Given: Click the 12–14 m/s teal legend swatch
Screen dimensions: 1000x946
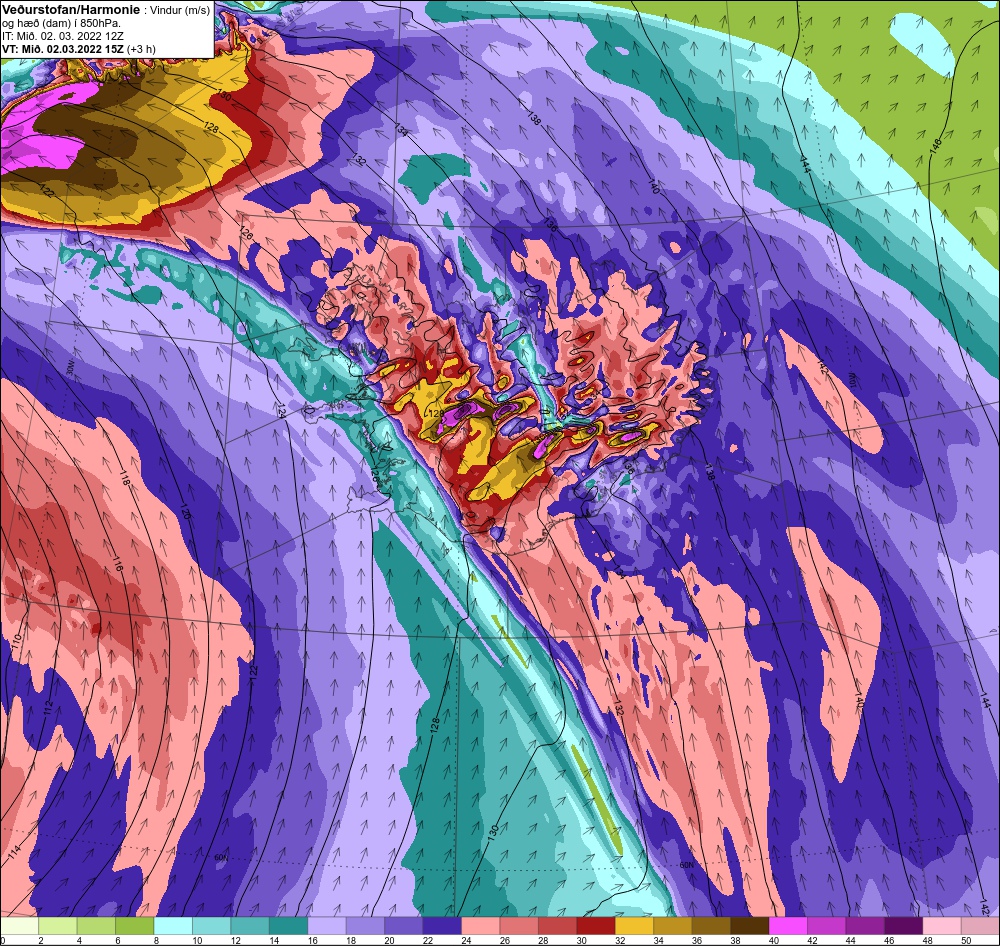Looking at the screenshot, I should pyautogui.click(x=250, y=926).
